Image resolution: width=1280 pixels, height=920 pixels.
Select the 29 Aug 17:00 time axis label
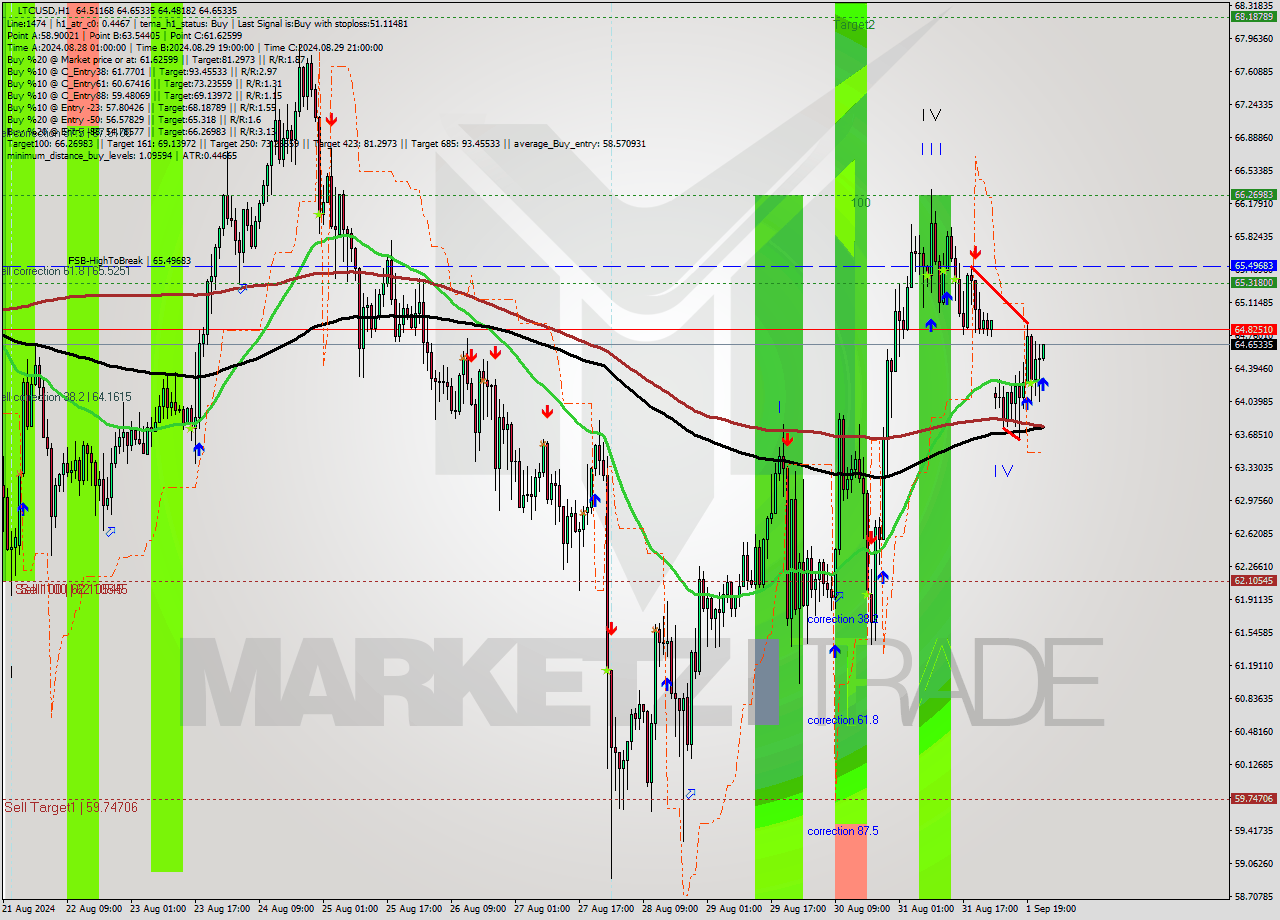[797, 909]
